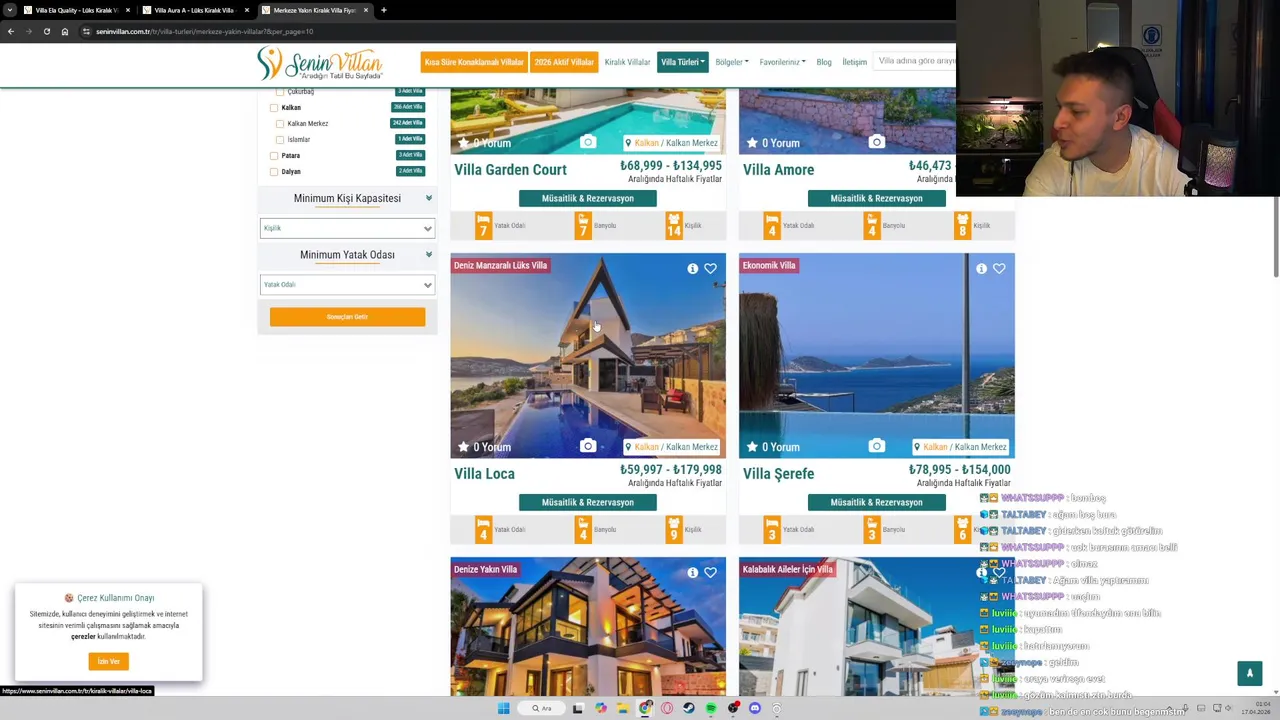
Task: Click the page vertical scrollbar thumb
Action: coord(1276,237)
